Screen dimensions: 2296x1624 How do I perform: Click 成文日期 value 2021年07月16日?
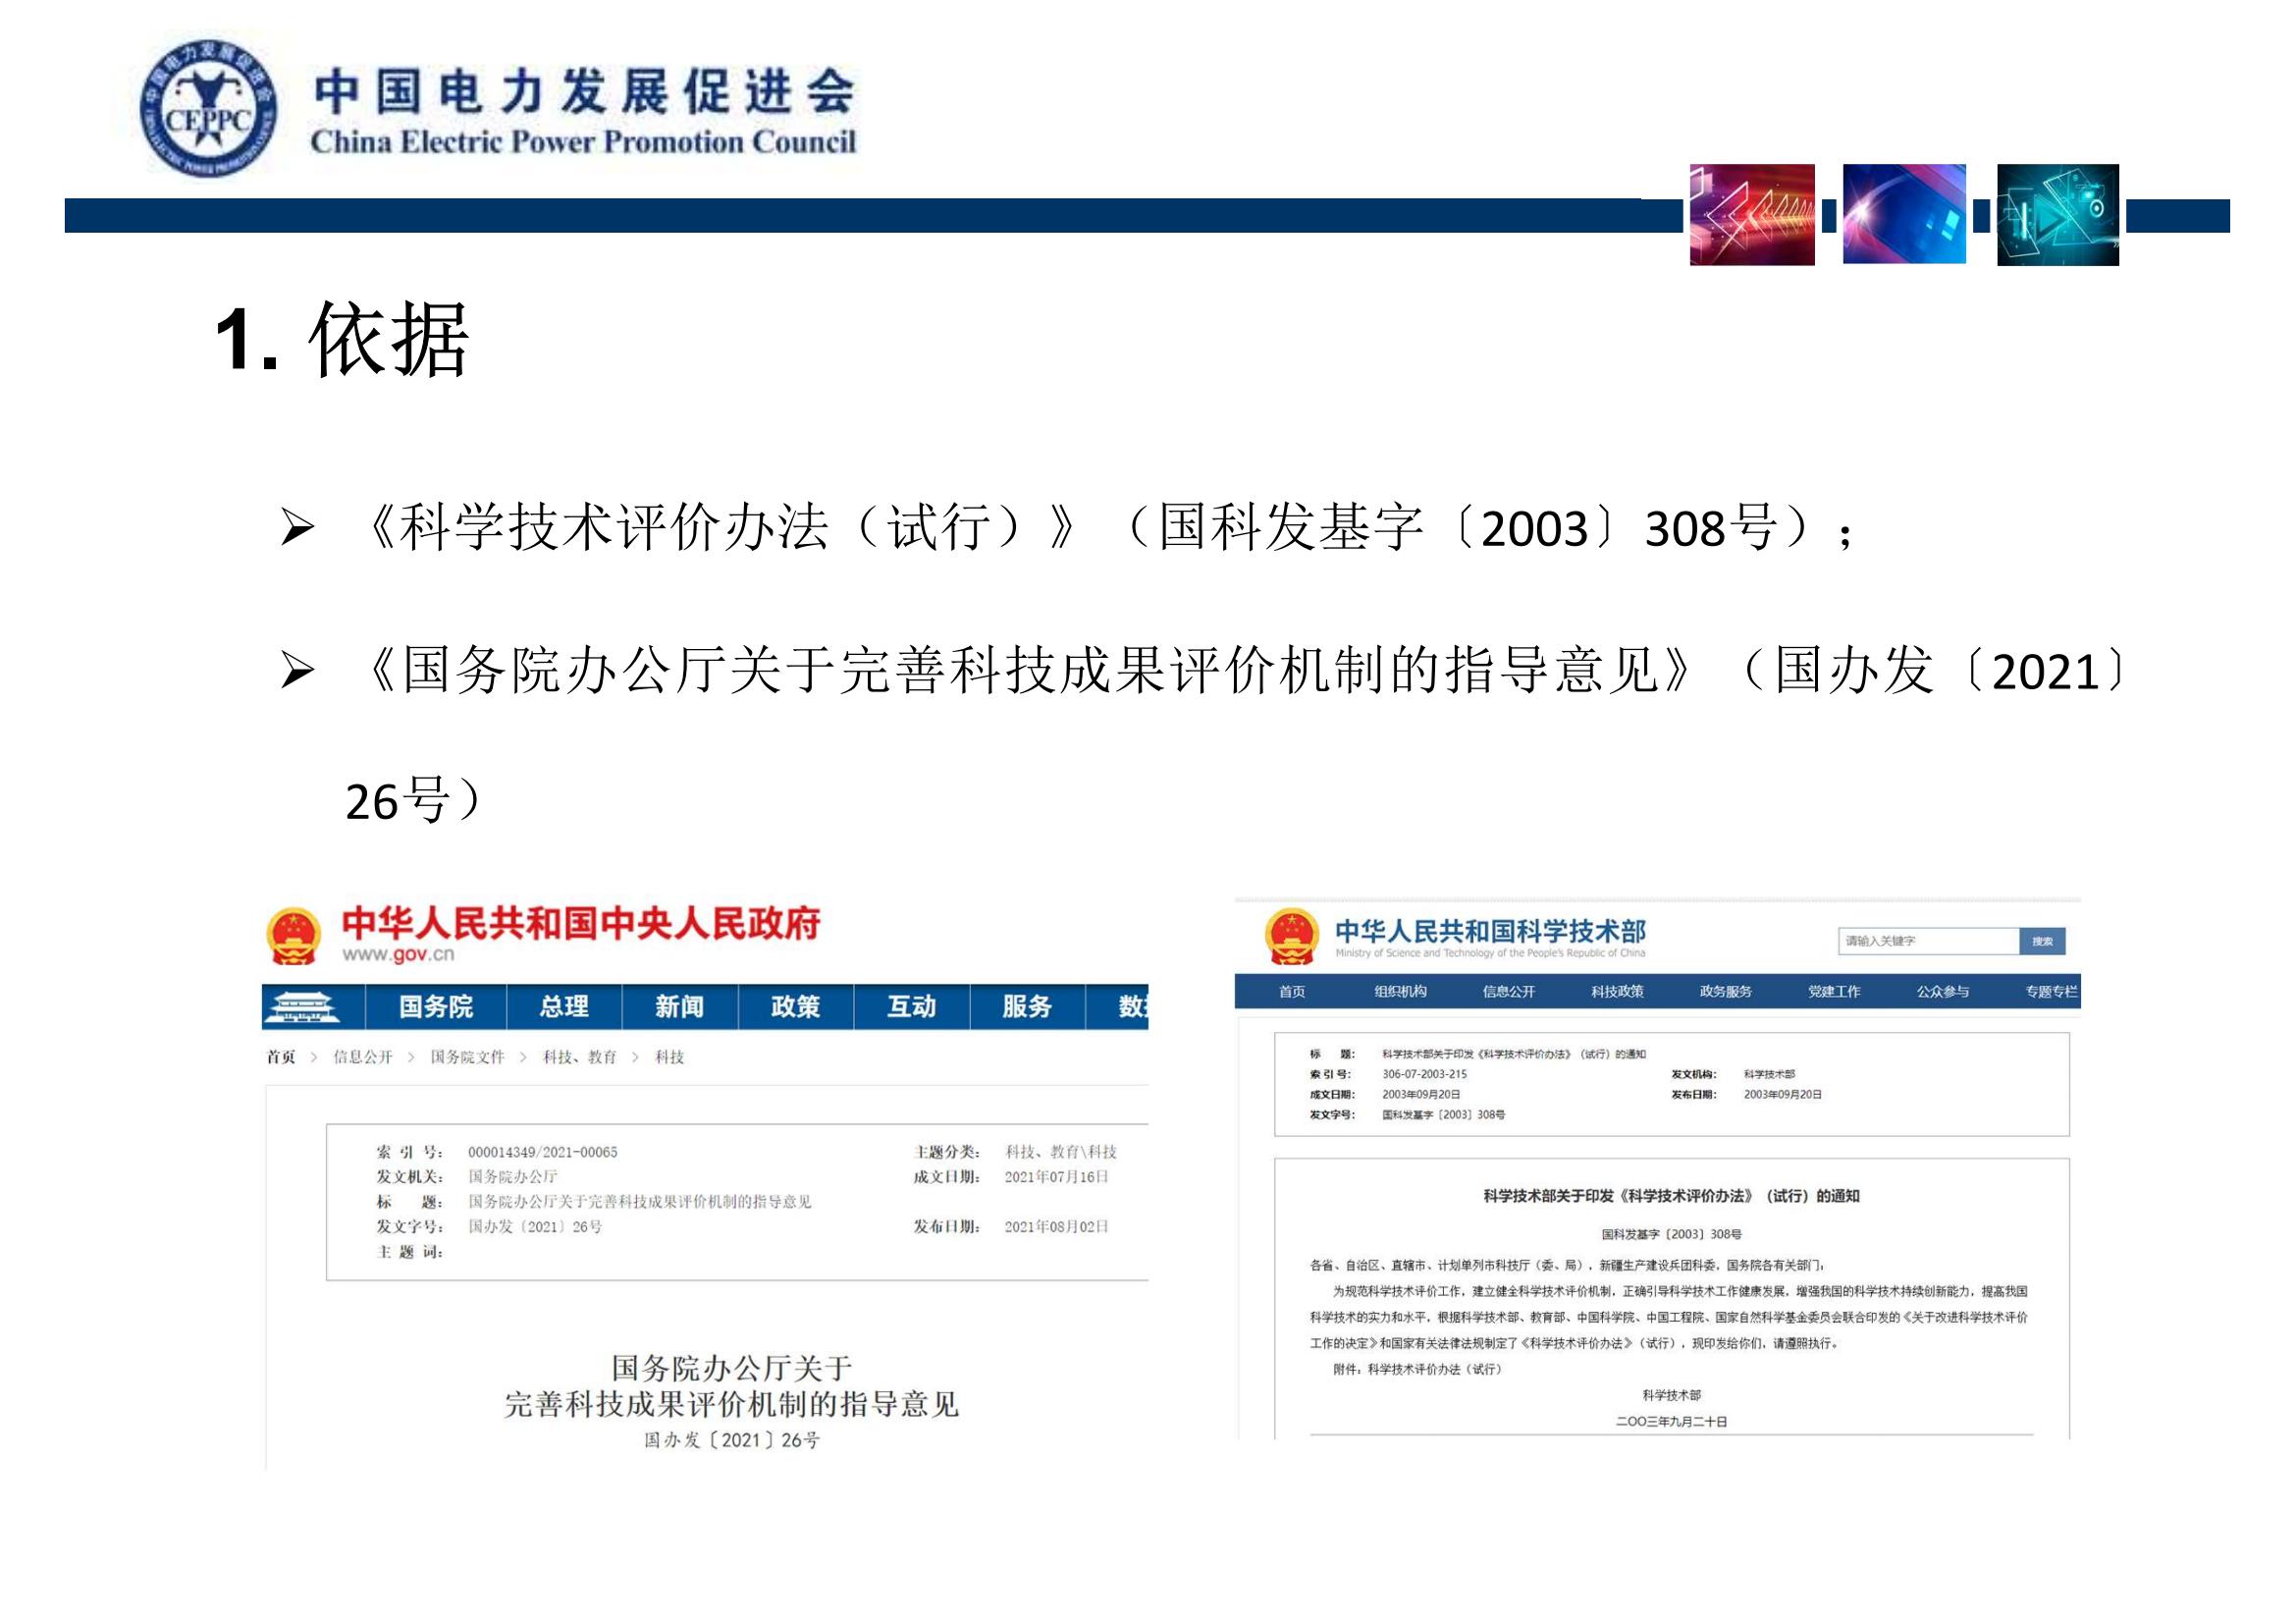pos(1056,1177)
